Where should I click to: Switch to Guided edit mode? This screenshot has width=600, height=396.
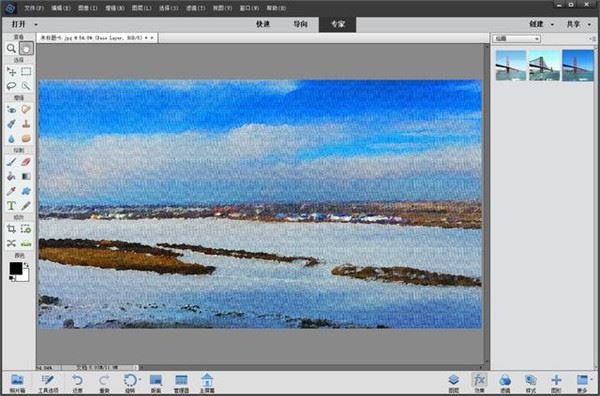(x=300, y=24)
